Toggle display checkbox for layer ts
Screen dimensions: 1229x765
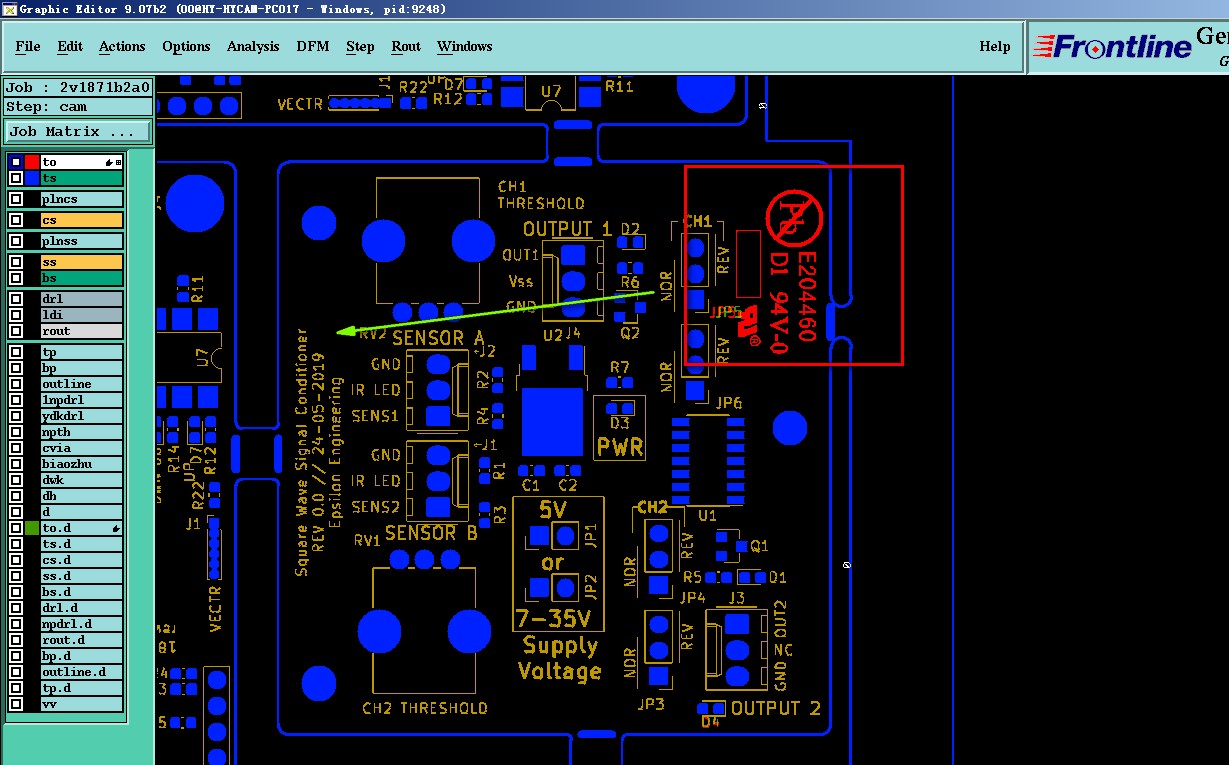point(16,178)
